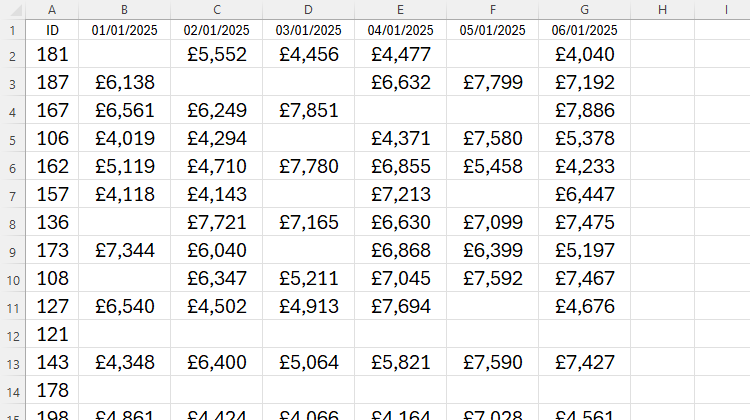The width and height of the screenshot is (750, 420).
Task: Select cell containing £7,799
Action: click(493, 82)
